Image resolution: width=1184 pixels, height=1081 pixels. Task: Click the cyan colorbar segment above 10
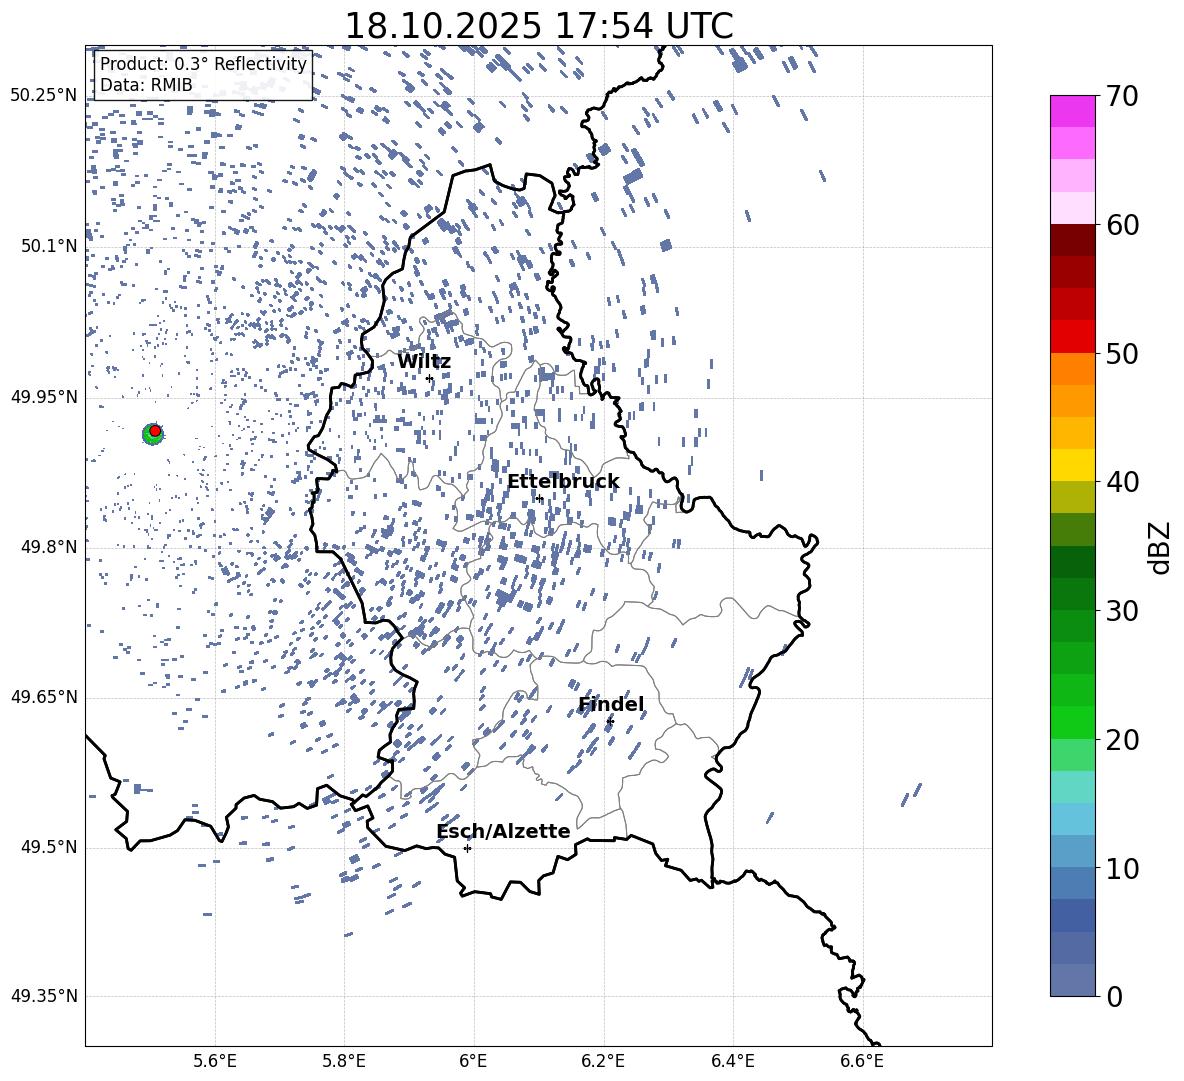point(1073,819)
